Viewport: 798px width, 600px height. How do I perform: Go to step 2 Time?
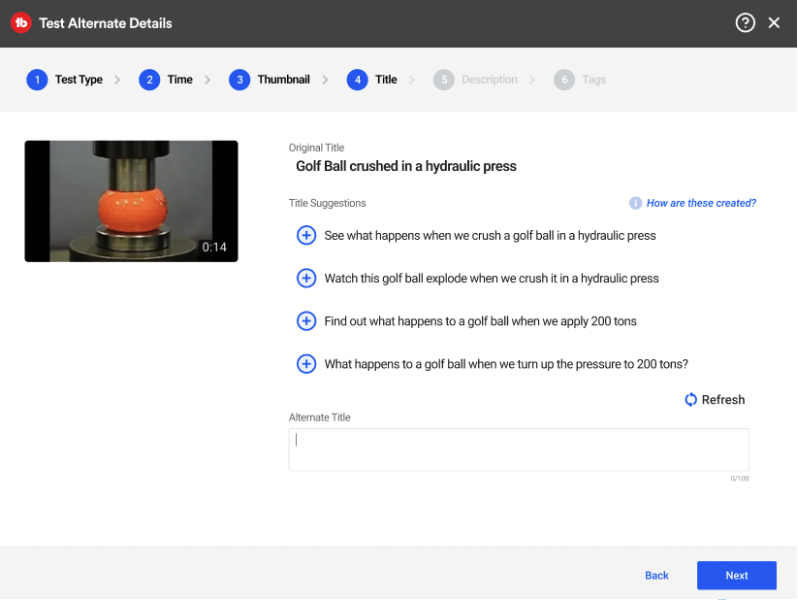[x=166, y=80]
